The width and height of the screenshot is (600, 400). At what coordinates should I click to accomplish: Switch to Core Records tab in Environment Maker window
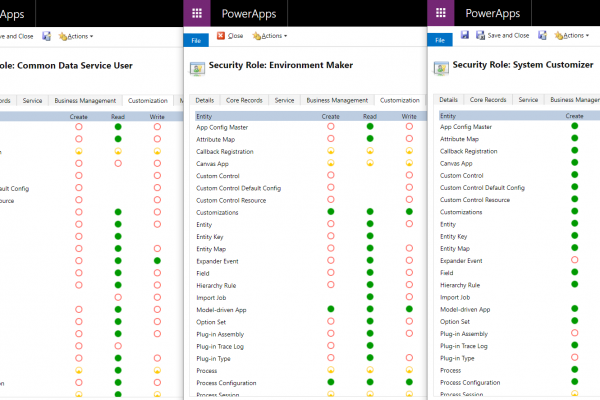(244, 100)
